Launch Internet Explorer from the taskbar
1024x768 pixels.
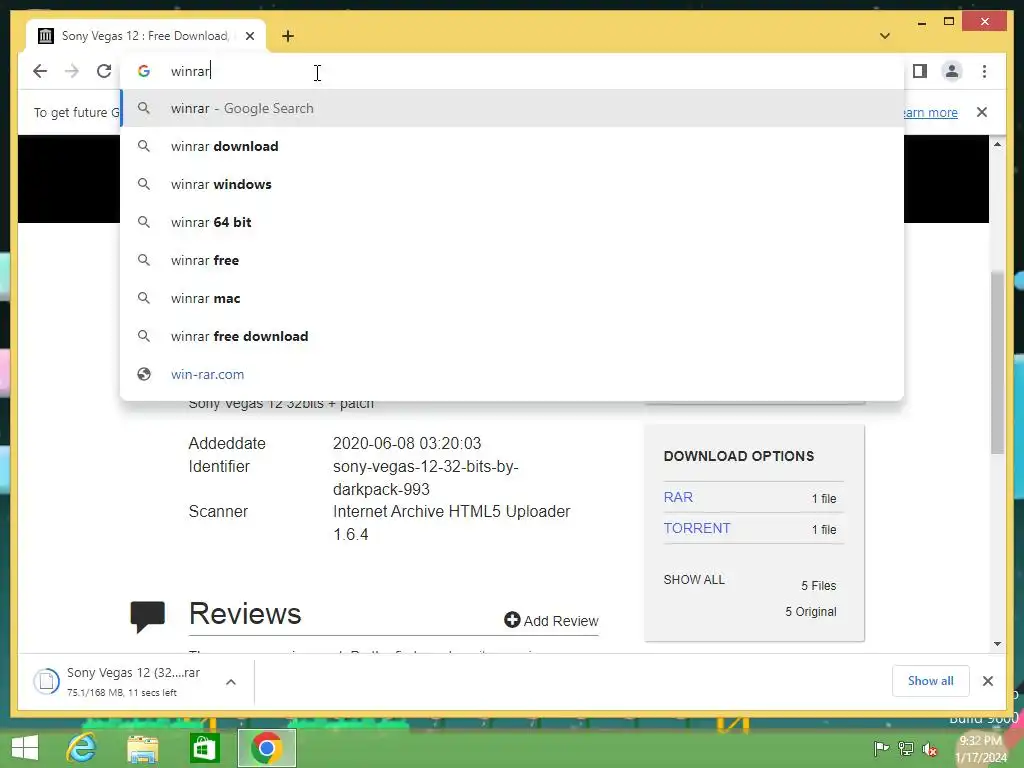pos(82,748)
